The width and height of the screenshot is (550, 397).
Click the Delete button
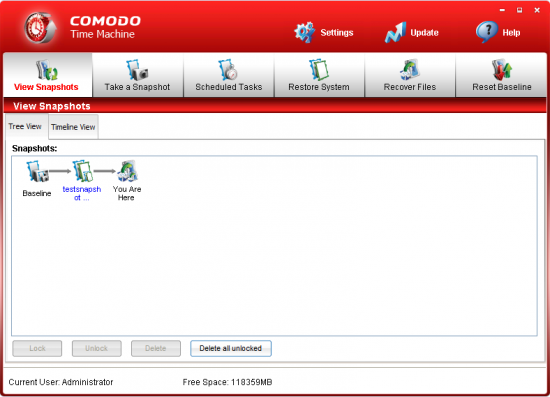[x=156, y=348]
